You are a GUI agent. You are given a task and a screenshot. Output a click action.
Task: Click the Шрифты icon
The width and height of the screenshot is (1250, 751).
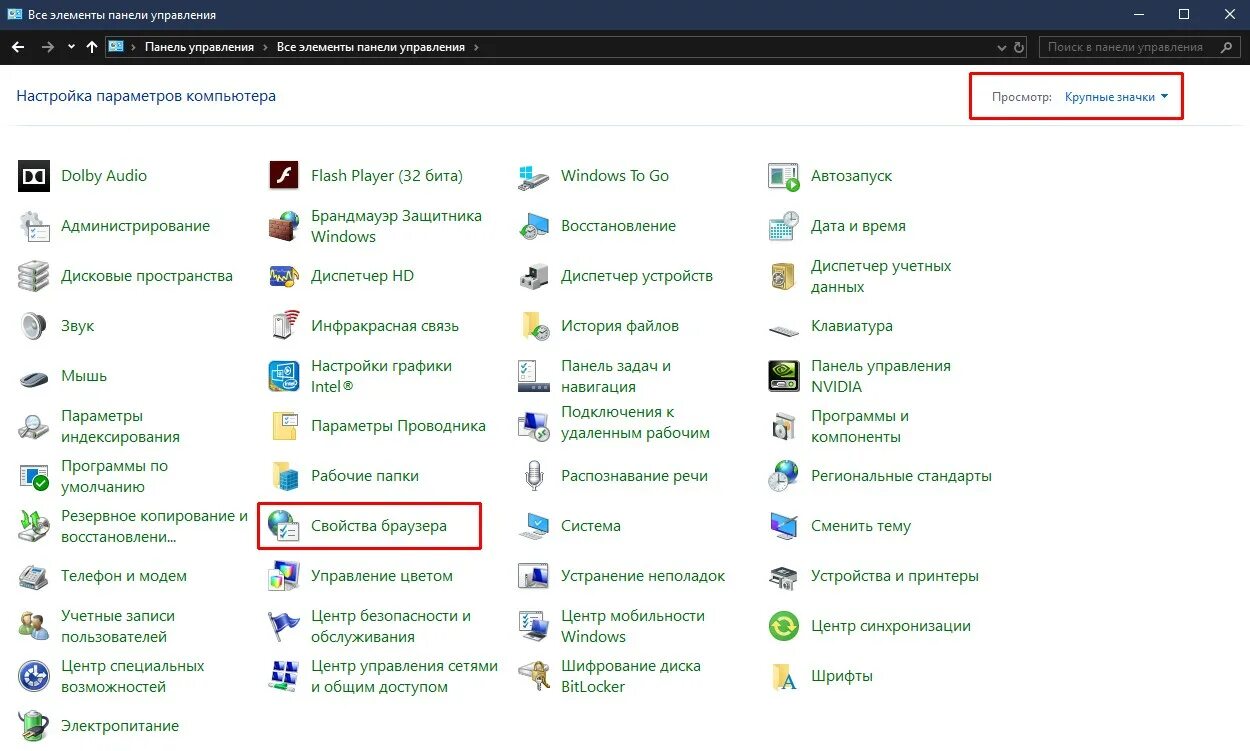coord(784,676)
